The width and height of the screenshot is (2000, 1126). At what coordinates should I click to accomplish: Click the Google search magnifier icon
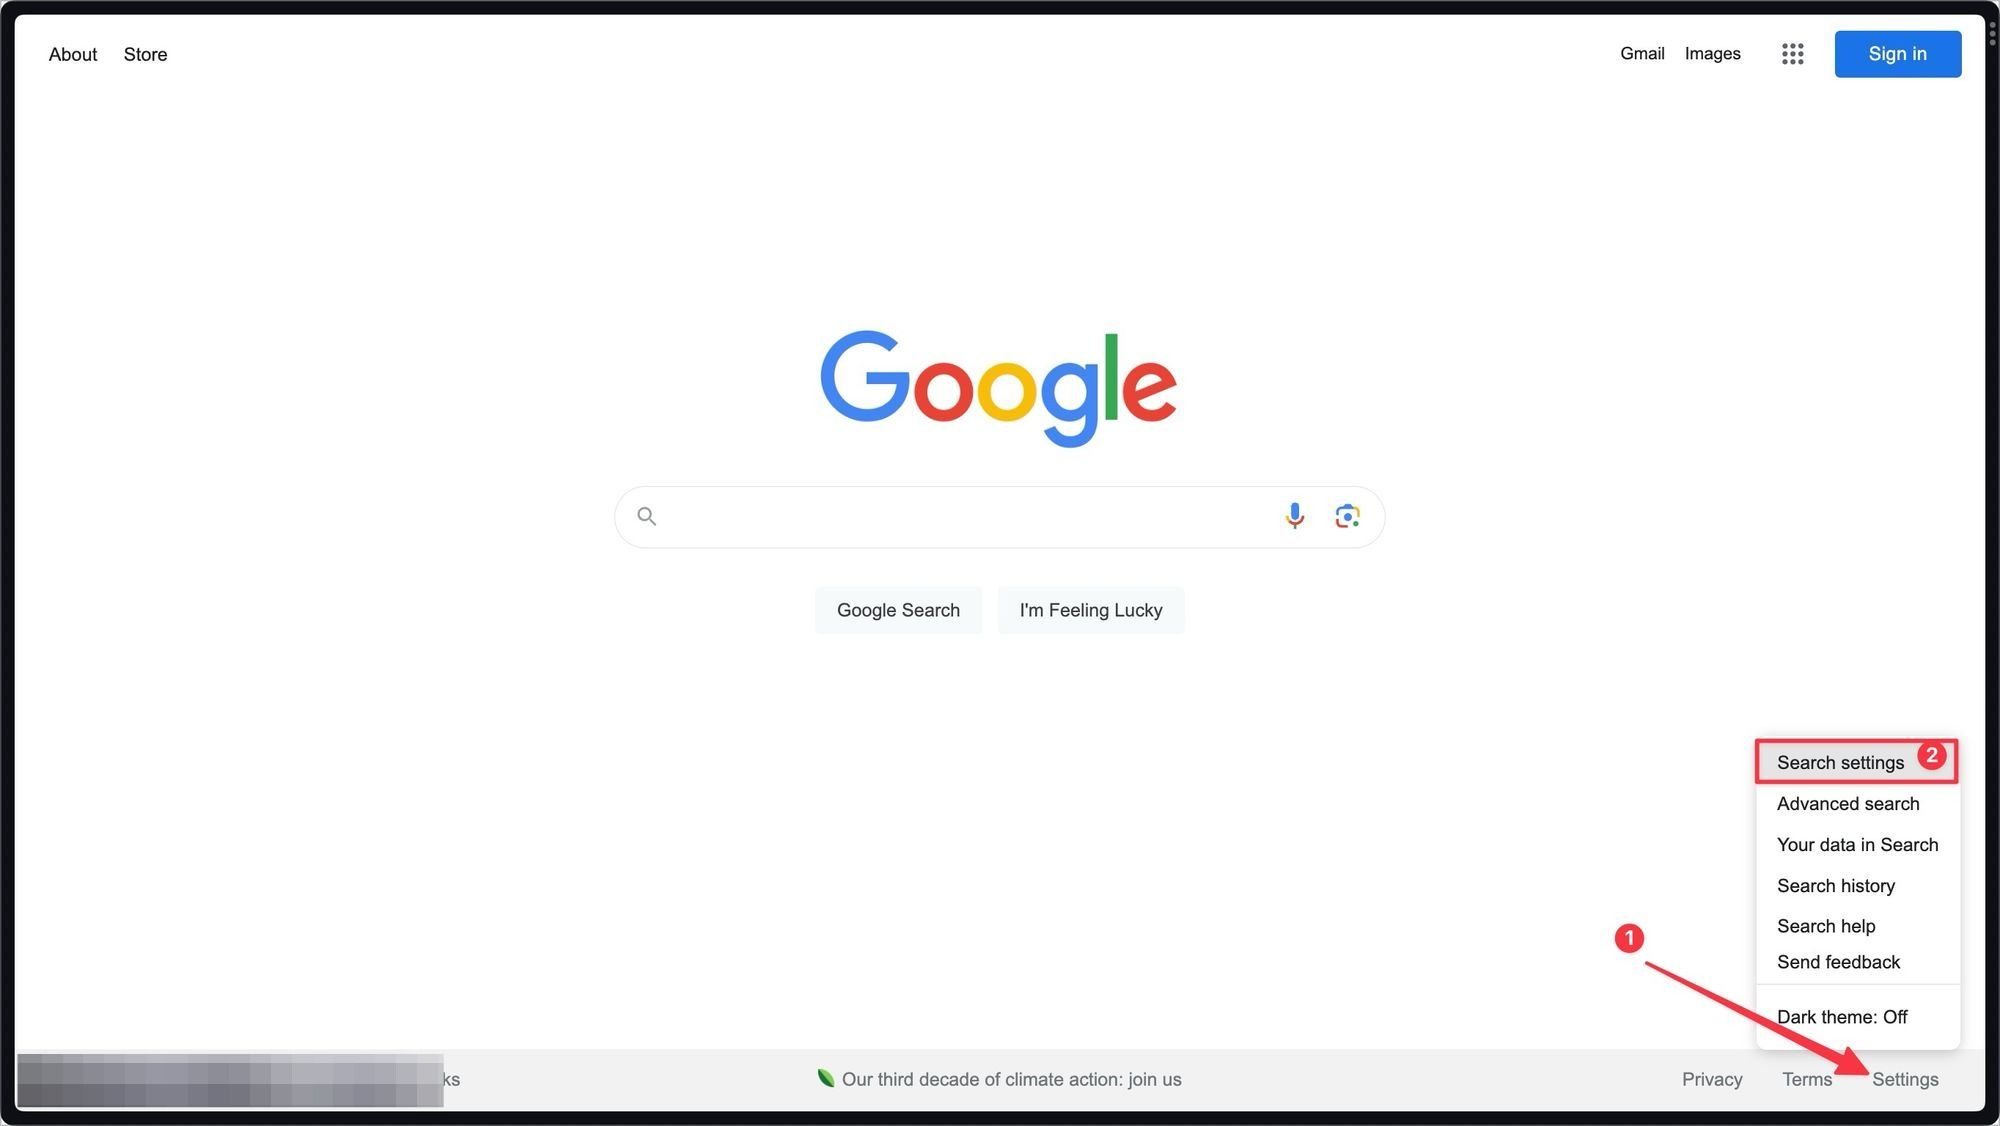(x=646, y=515)
